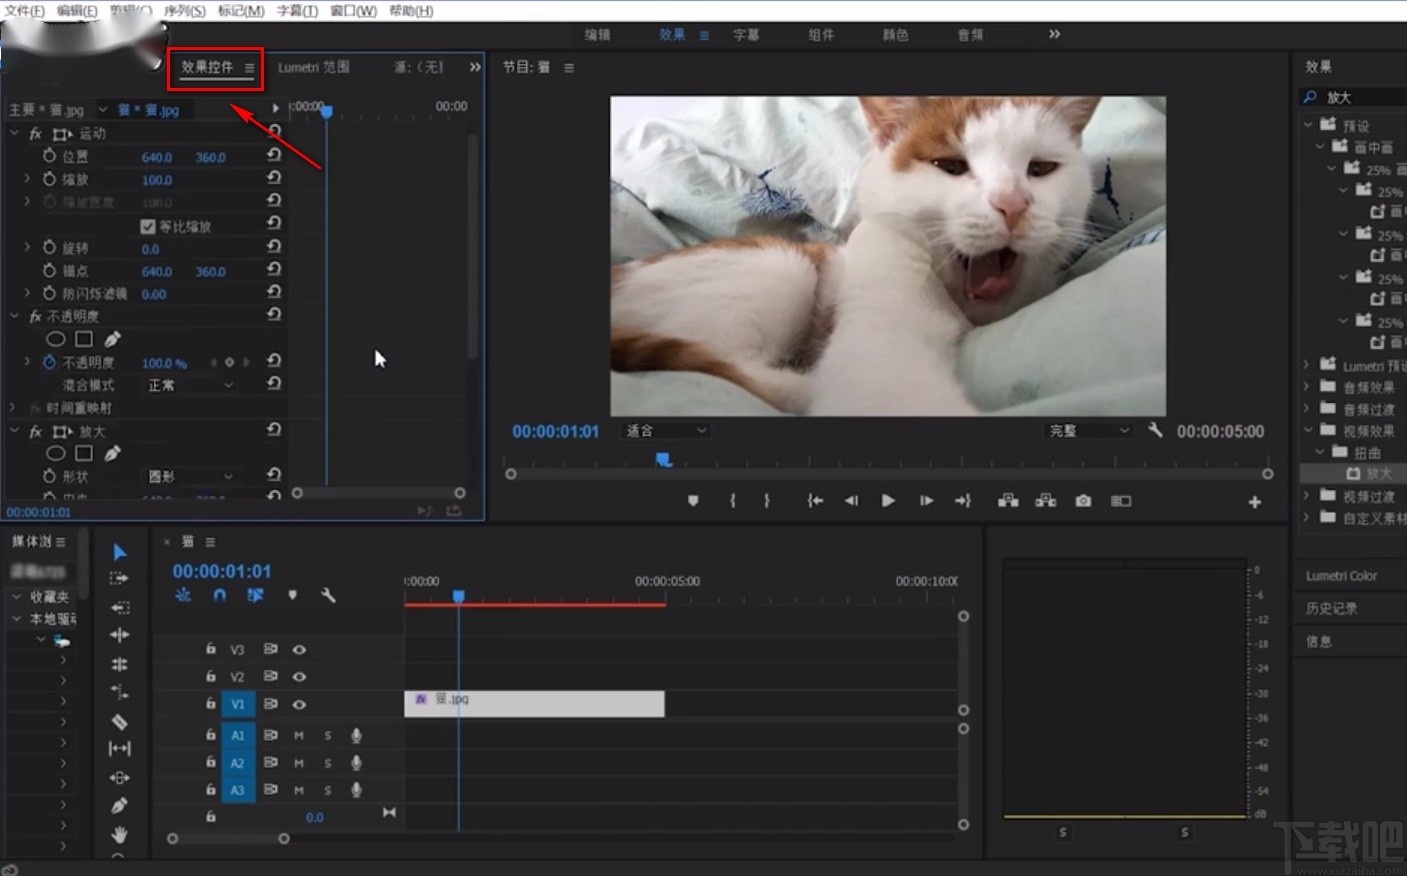1407x876 pixels.
Task: Export frame with camera icon
Action: point(1083,501)
